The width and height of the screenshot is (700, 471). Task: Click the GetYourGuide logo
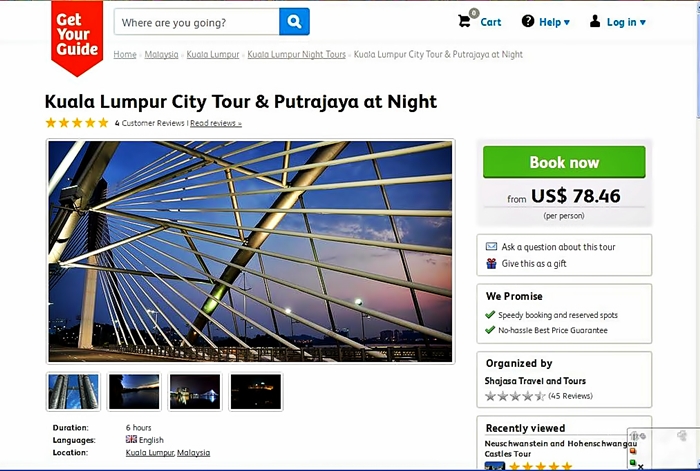point(77,36)
